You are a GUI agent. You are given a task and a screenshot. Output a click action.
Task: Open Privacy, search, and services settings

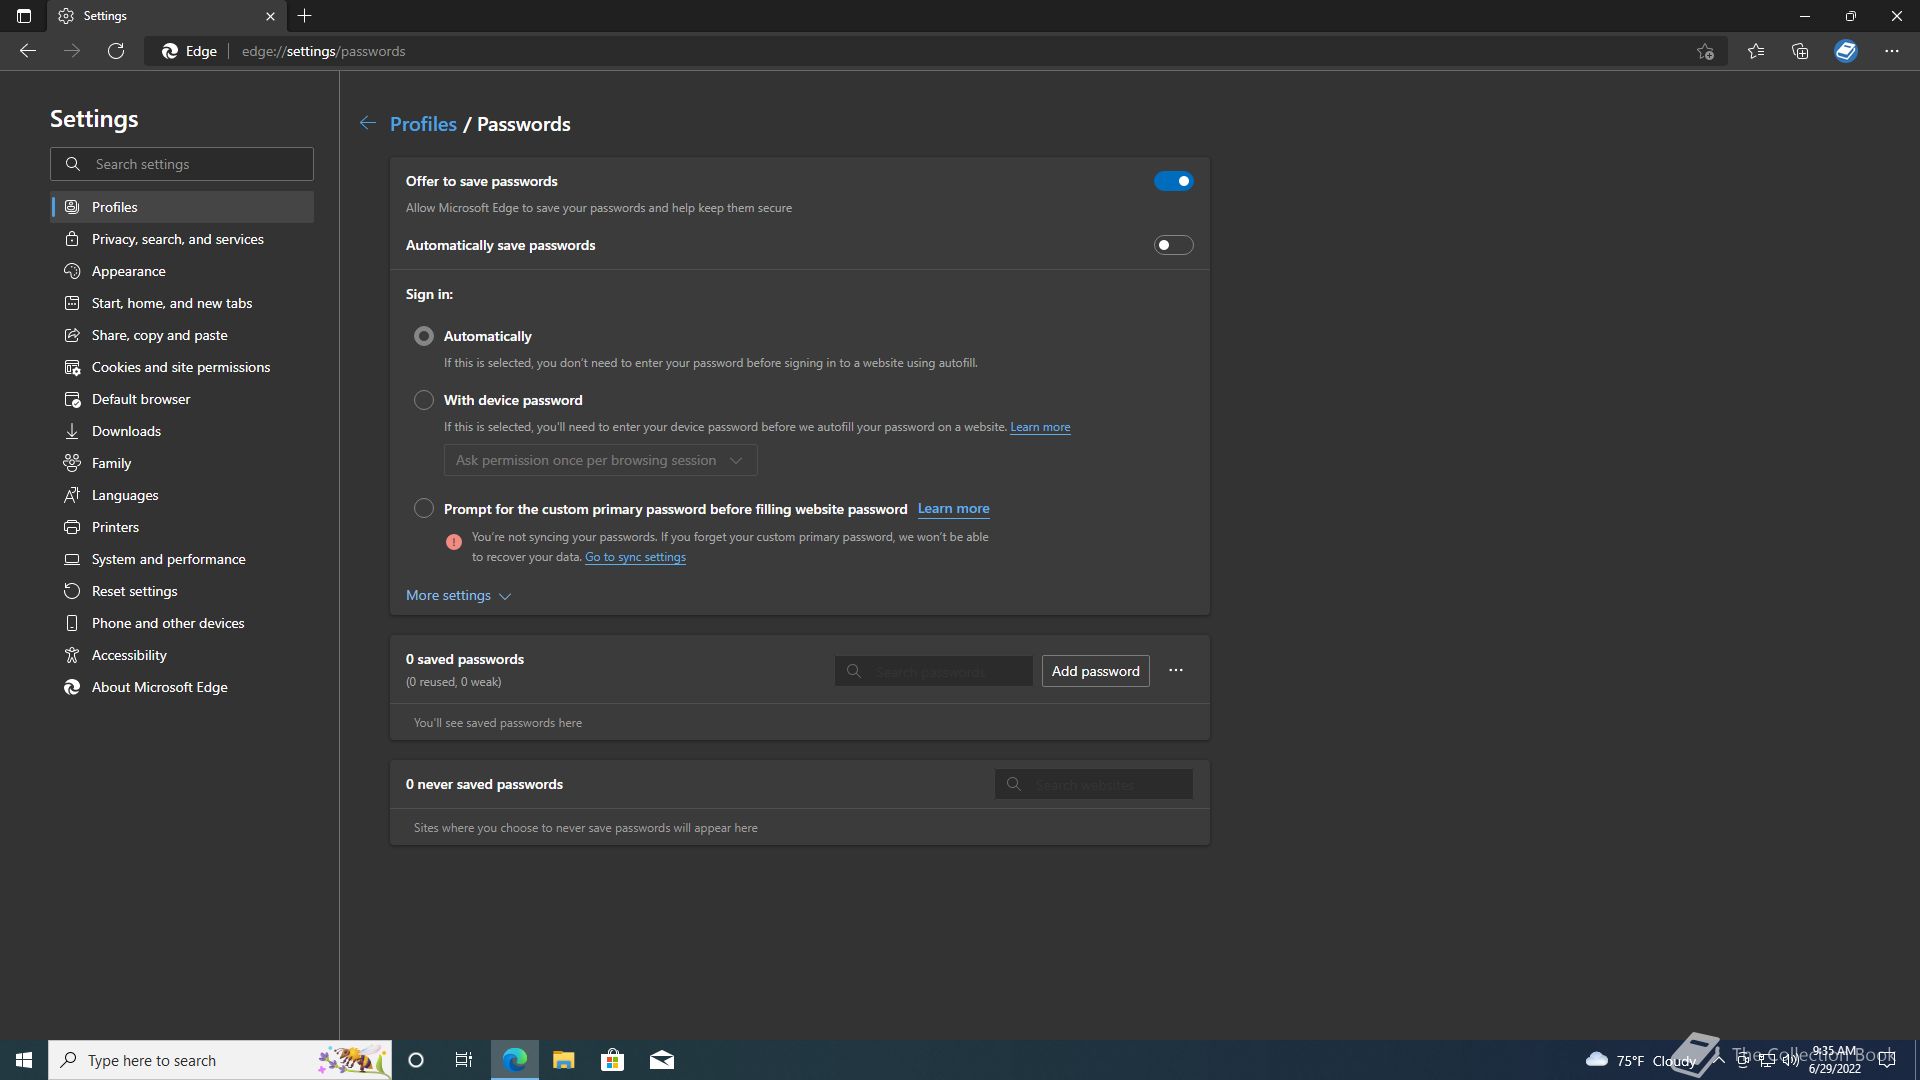(182, 239)
